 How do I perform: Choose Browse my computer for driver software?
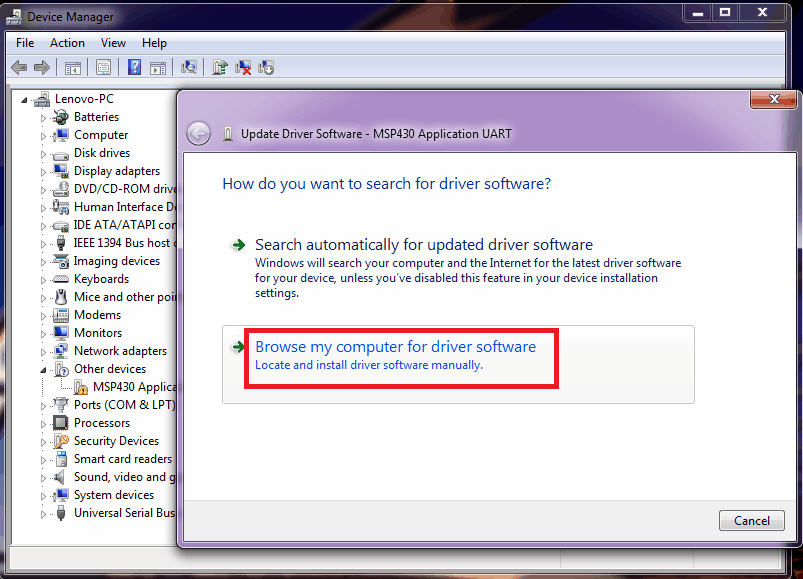coord(395,347)
